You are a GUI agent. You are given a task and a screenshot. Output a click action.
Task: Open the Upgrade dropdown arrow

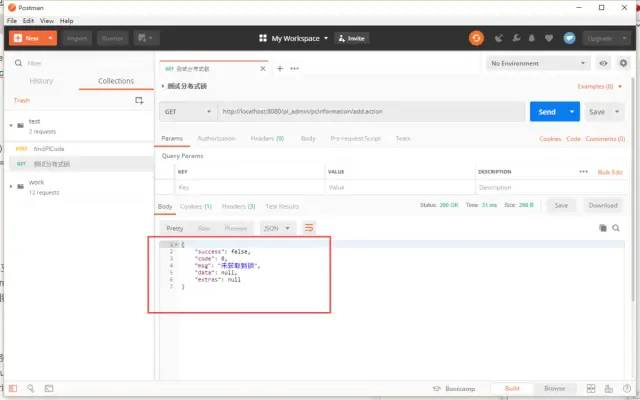pos(624,38)
